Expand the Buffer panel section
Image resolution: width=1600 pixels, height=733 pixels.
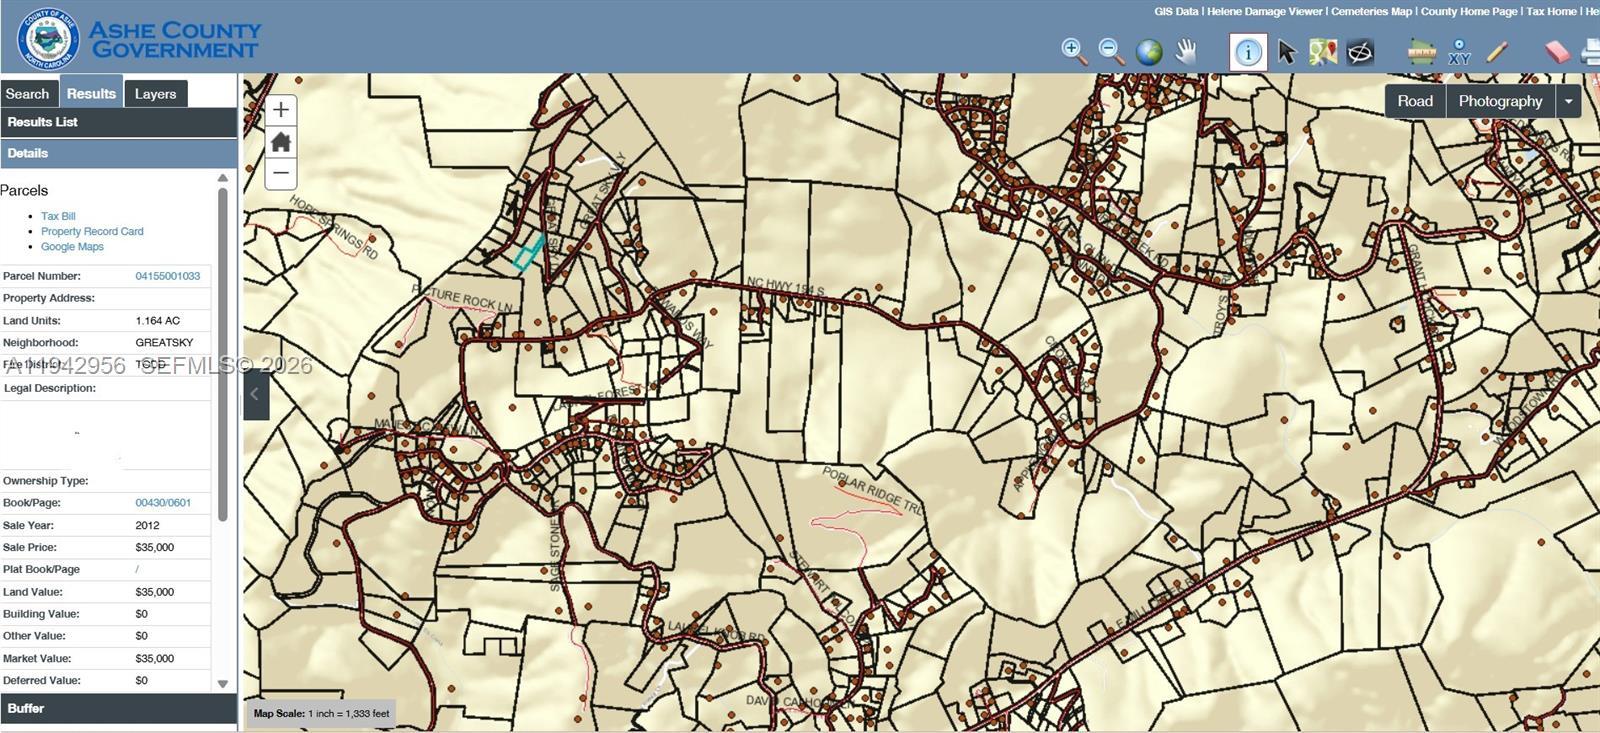tap(118, 708)
